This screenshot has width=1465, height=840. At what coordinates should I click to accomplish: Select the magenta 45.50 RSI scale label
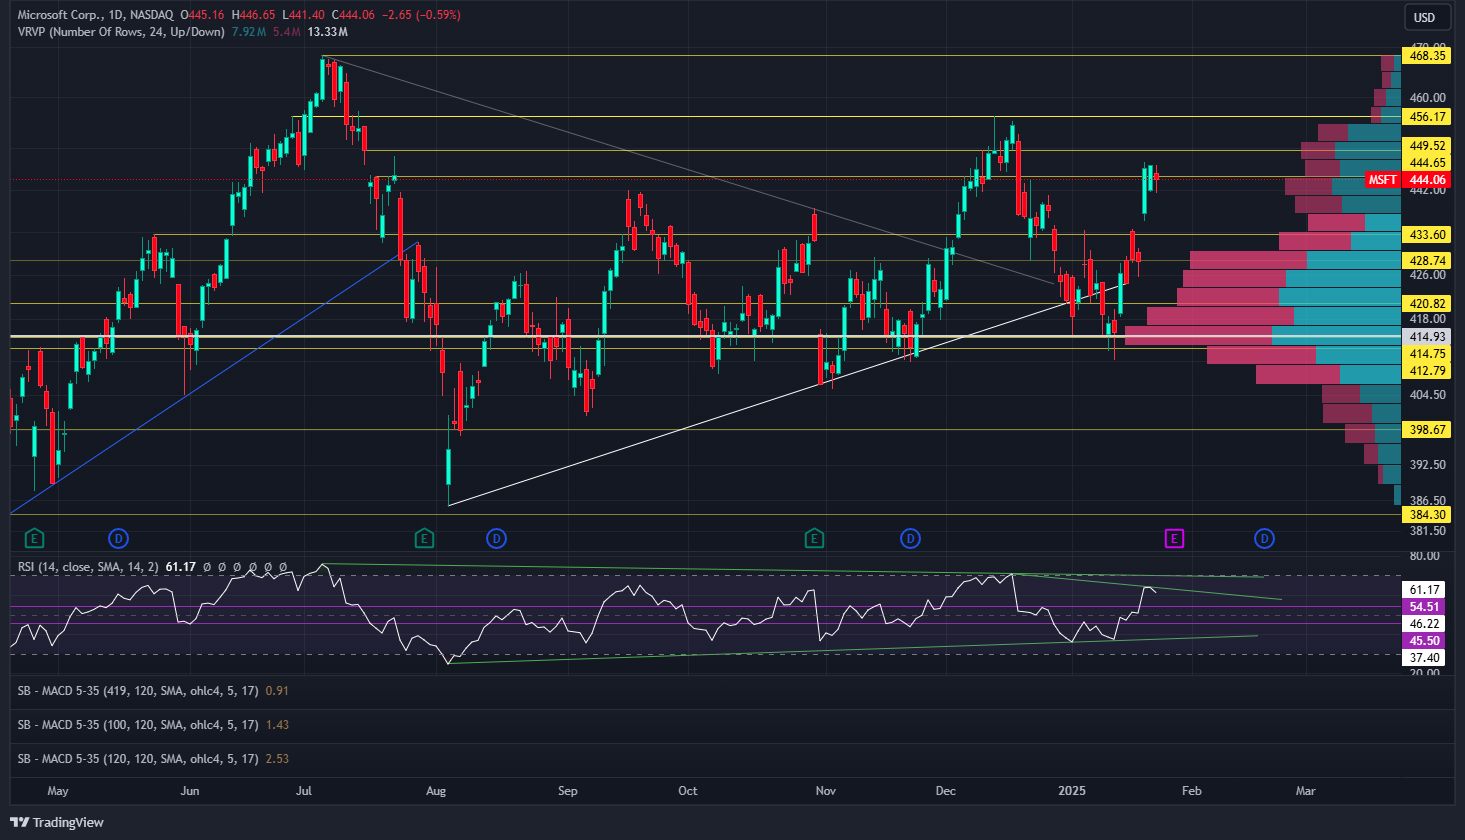(1424, 641)
